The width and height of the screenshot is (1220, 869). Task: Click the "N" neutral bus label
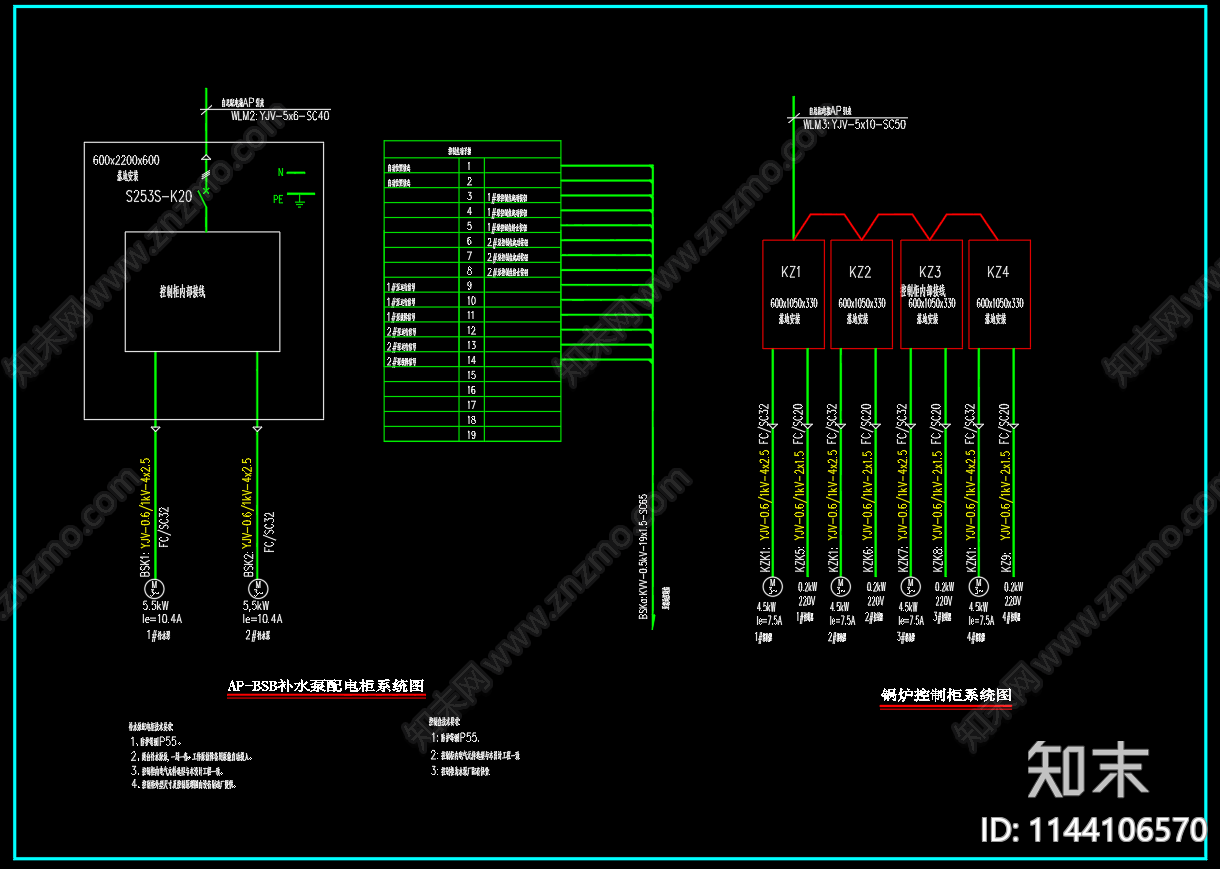(280, 172)
